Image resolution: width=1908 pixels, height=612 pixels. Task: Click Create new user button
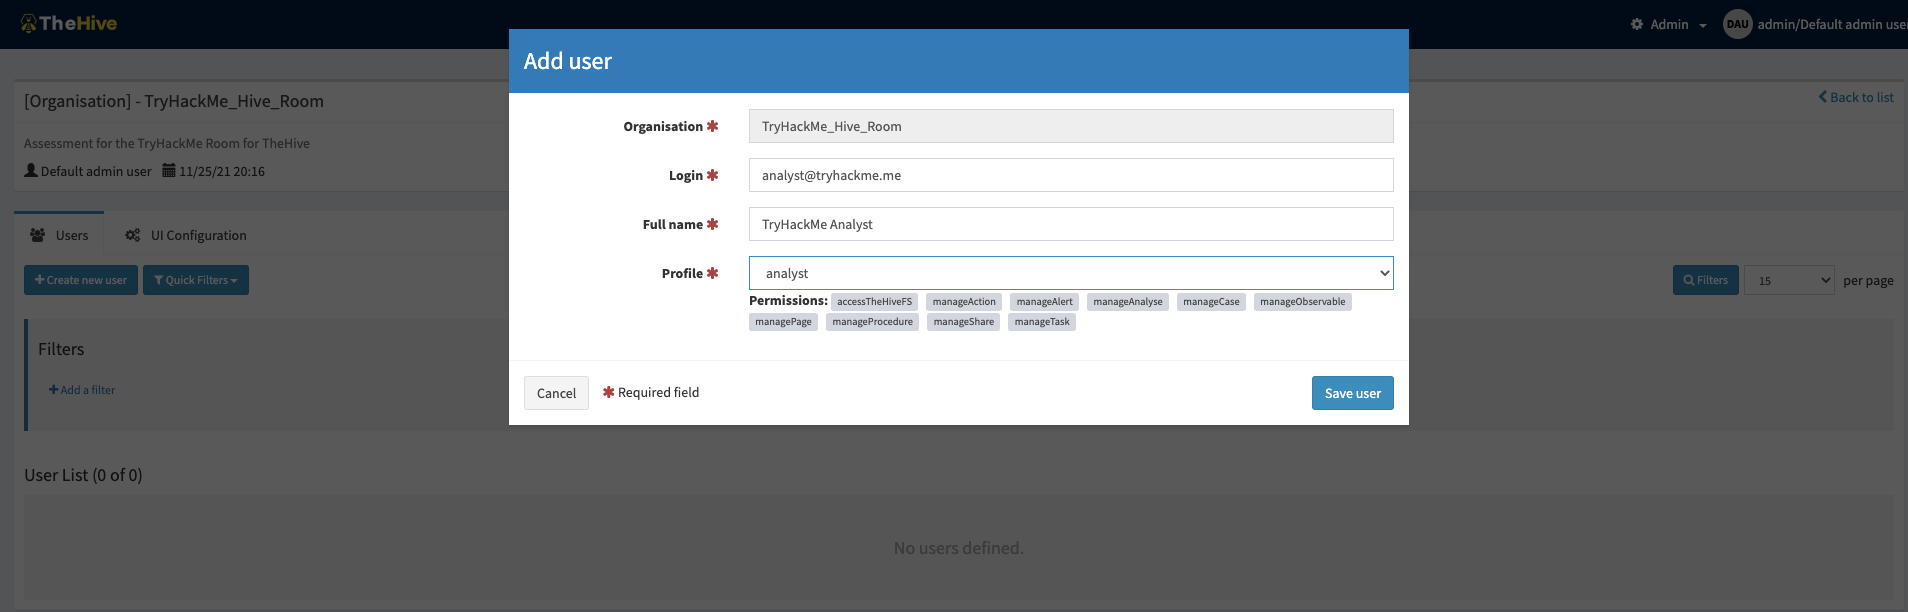coord(81,280)
